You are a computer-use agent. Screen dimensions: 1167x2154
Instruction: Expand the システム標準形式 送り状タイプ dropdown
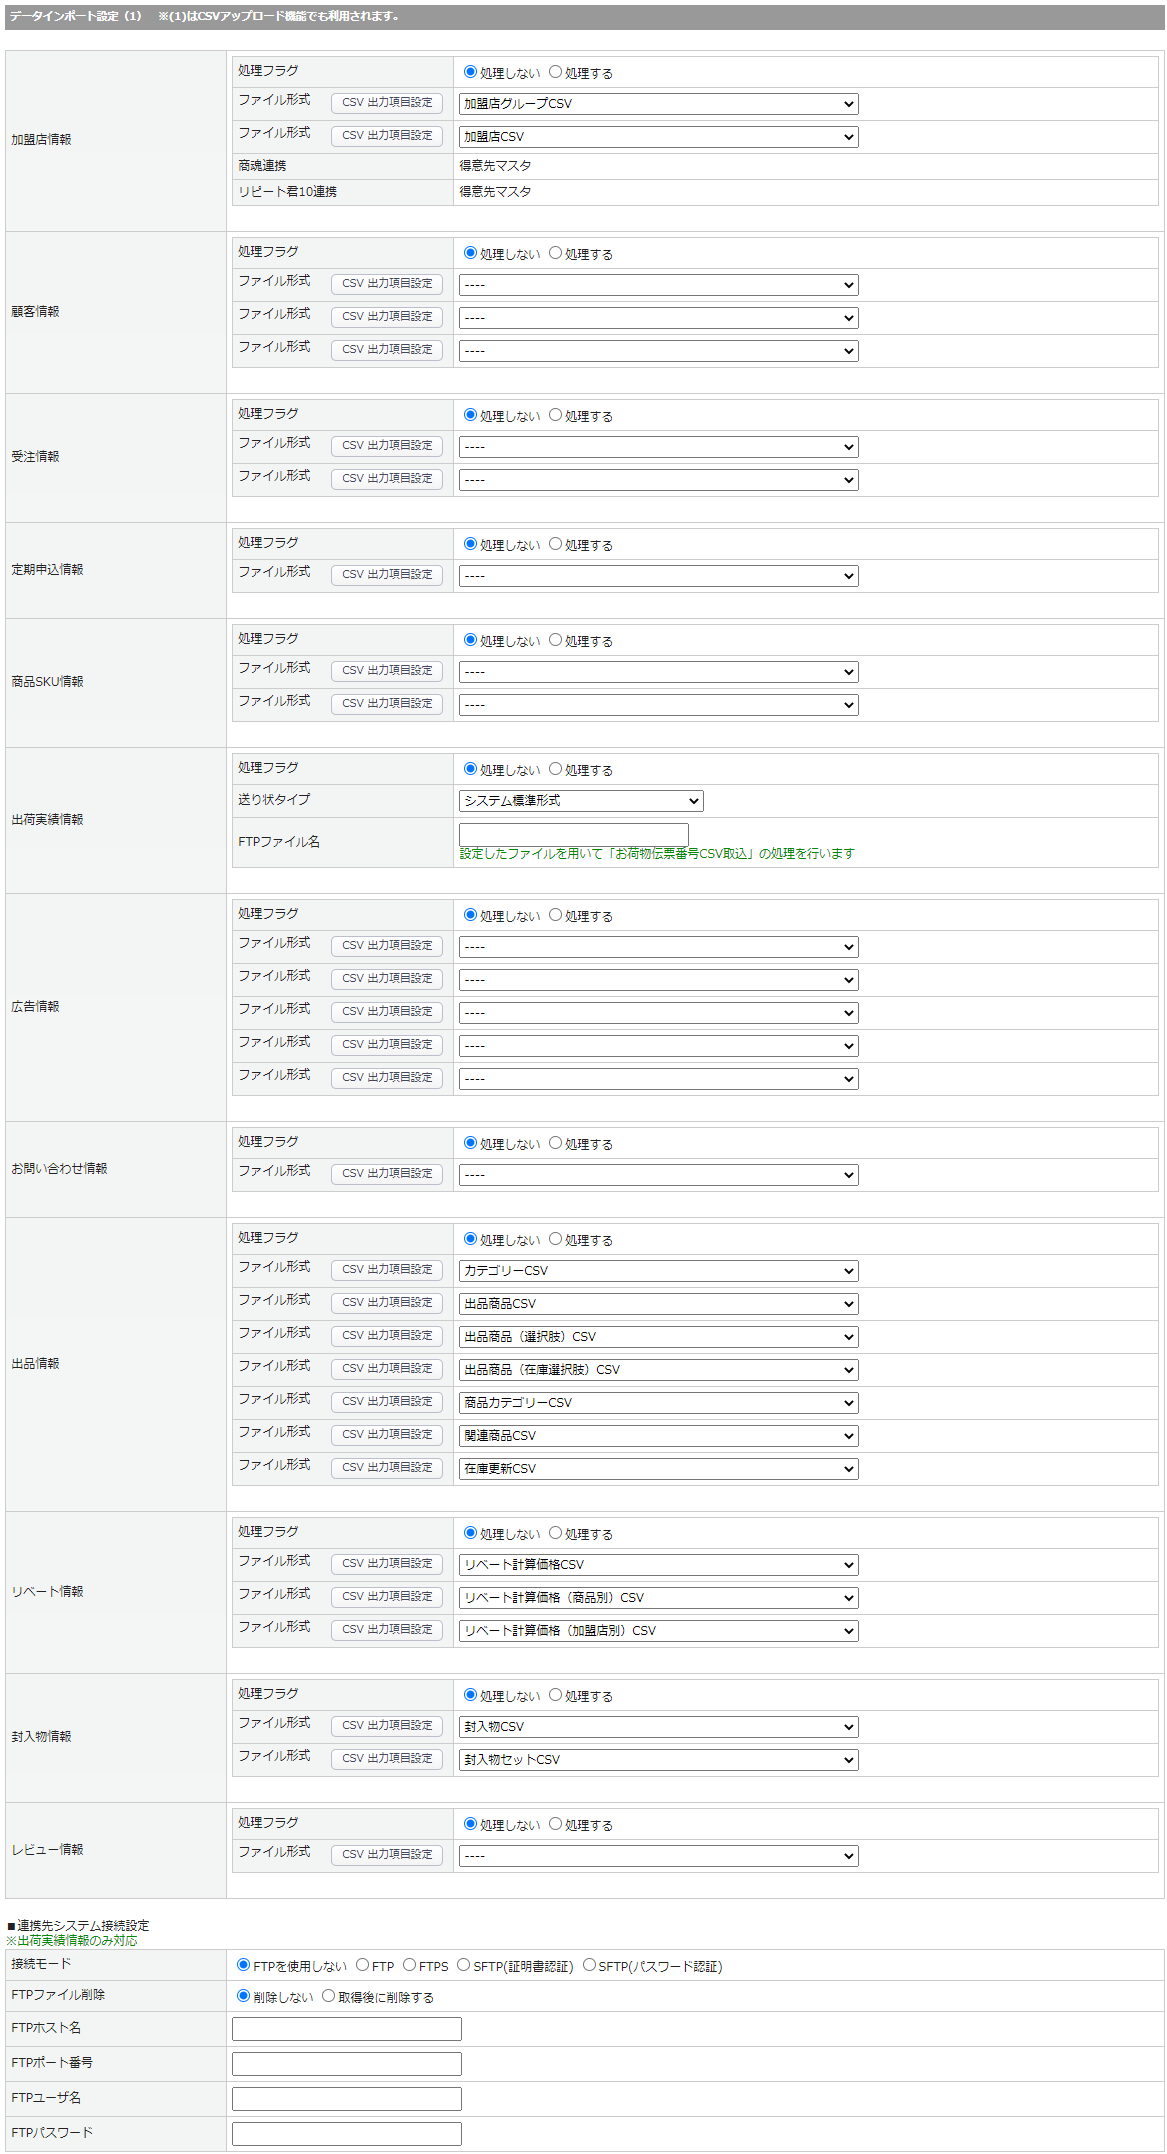pyautogui.click(x=581, y=801)
